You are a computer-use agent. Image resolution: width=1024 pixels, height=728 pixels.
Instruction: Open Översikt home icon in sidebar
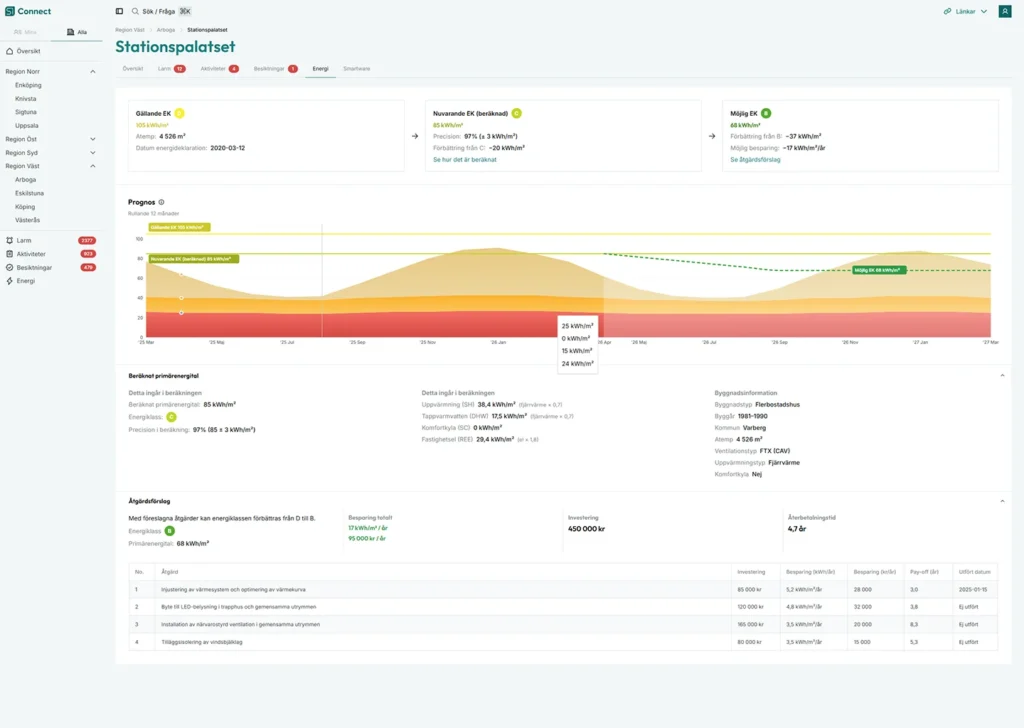(9, 51)
